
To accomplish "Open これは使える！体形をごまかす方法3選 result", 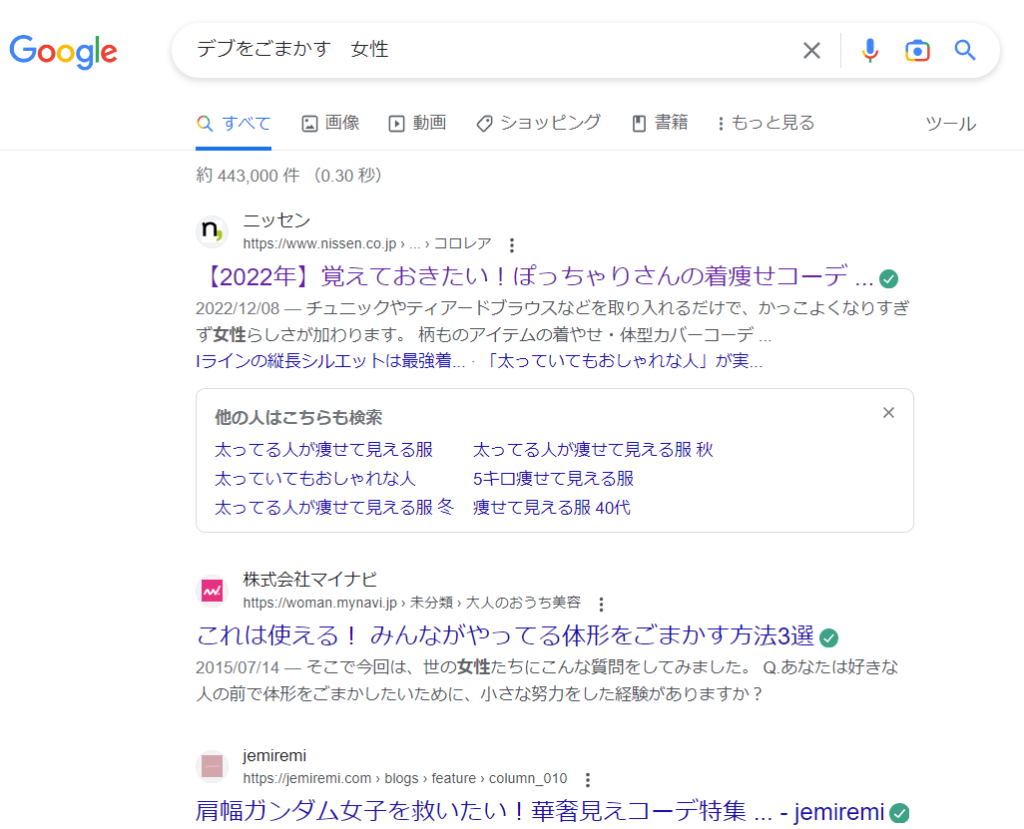I will (x=505, y=636).
